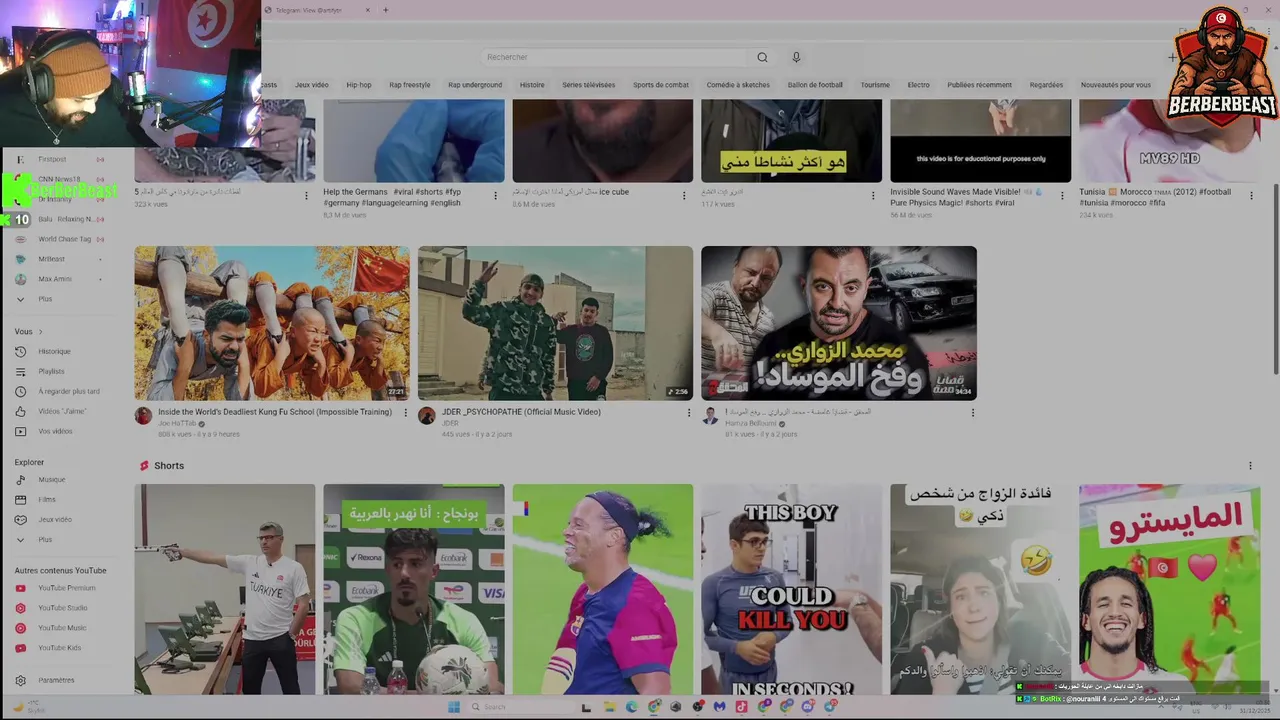Select the Tourisme filter chip
Viewport: 1280px width, 720px height.
pos(875,85)
